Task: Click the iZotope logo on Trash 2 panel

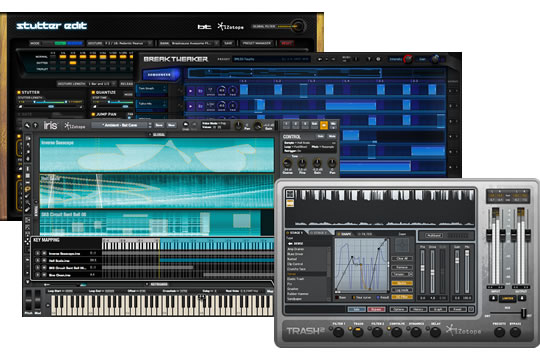Action: pos(463,330)
